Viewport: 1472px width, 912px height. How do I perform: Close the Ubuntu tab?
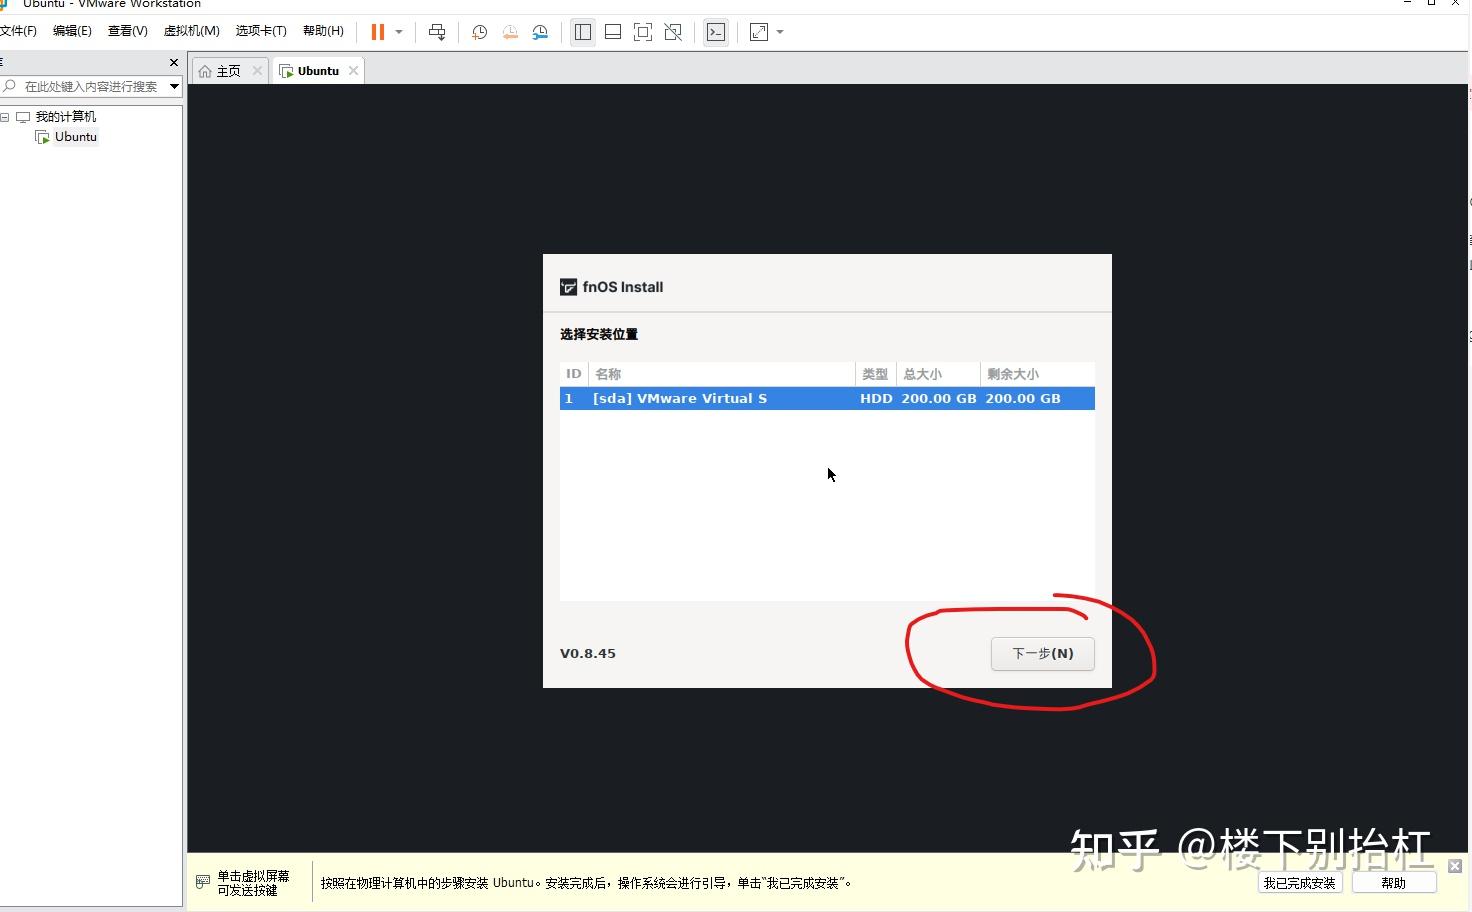click(x=353, y=70)
